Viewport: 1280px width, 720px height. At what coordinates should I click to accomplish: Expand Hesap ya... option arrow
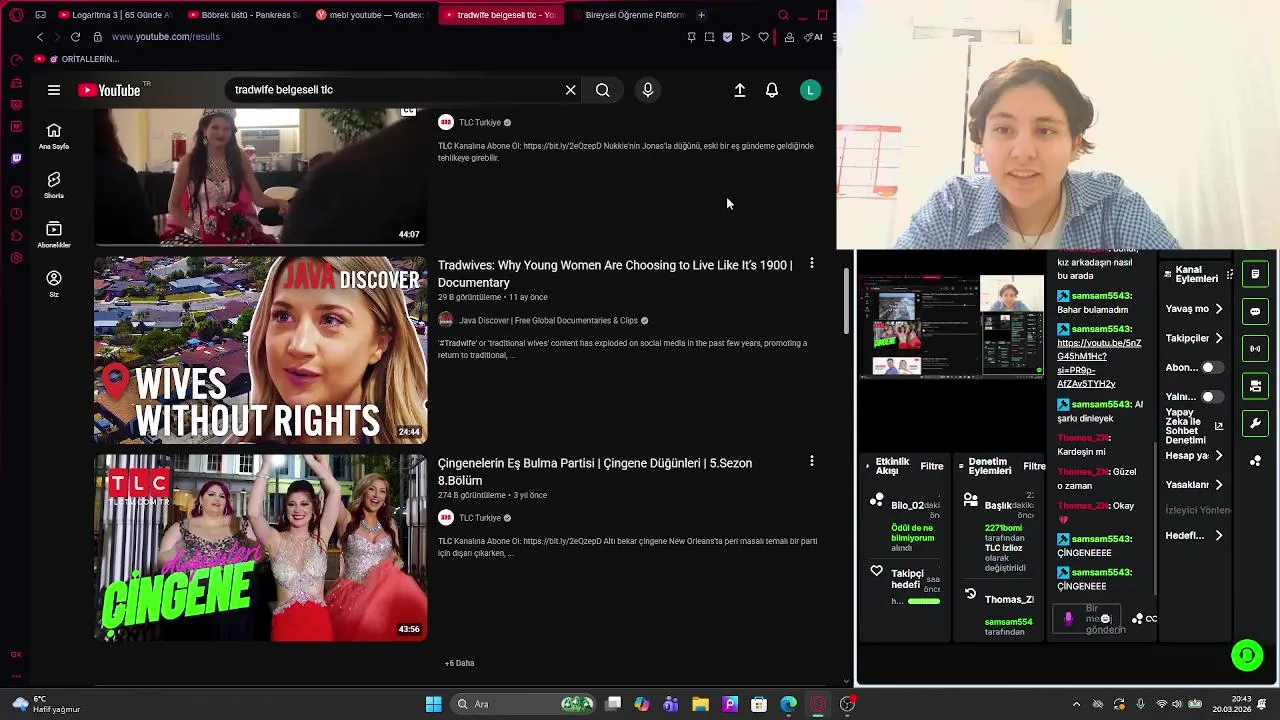click(x=1219, y=456)
